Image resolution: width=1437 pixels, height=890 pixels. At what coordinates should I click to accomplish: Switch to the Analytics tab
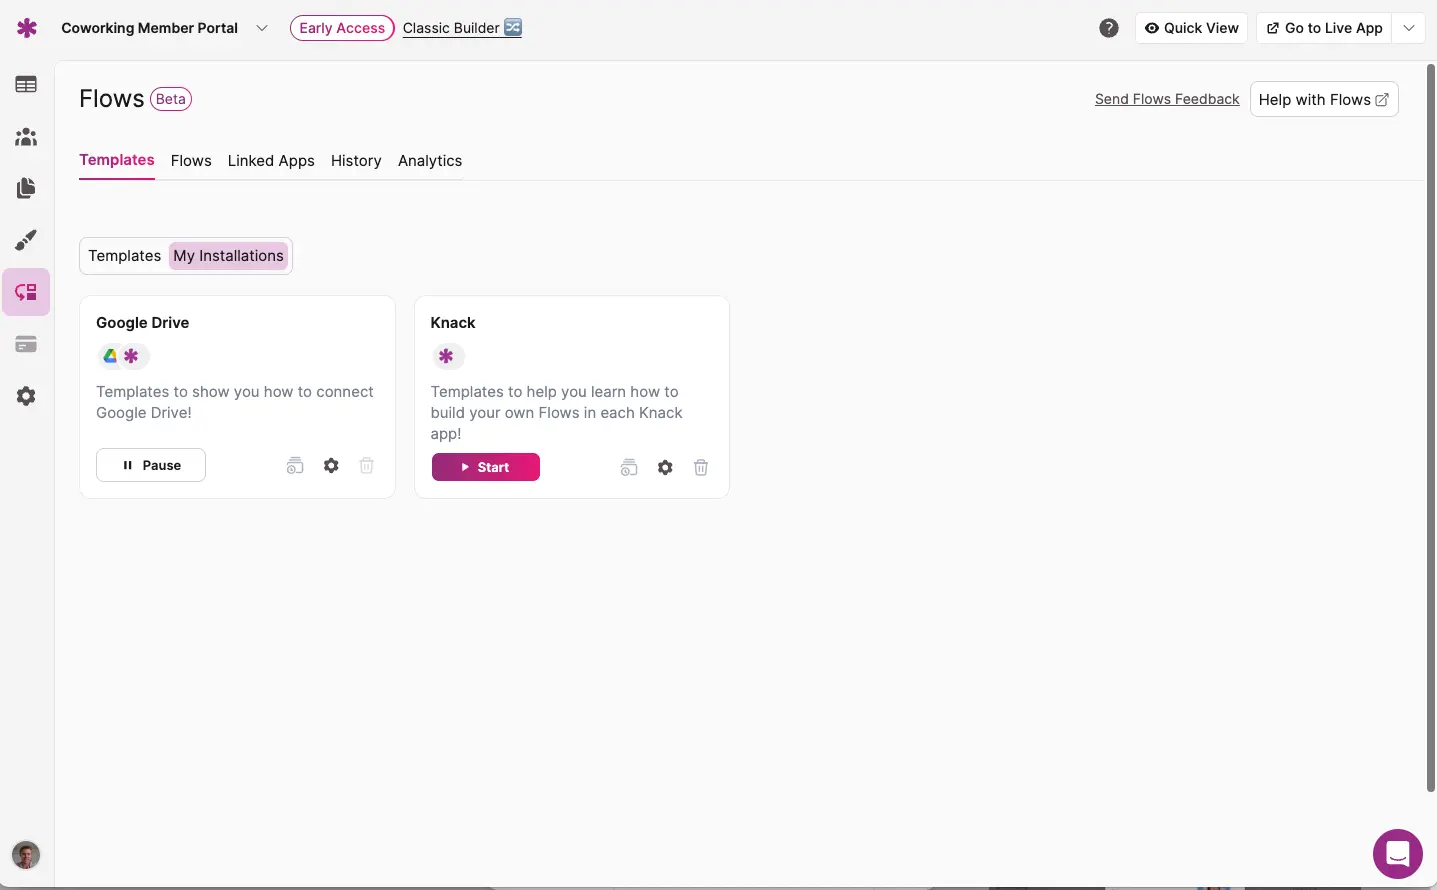430,161
